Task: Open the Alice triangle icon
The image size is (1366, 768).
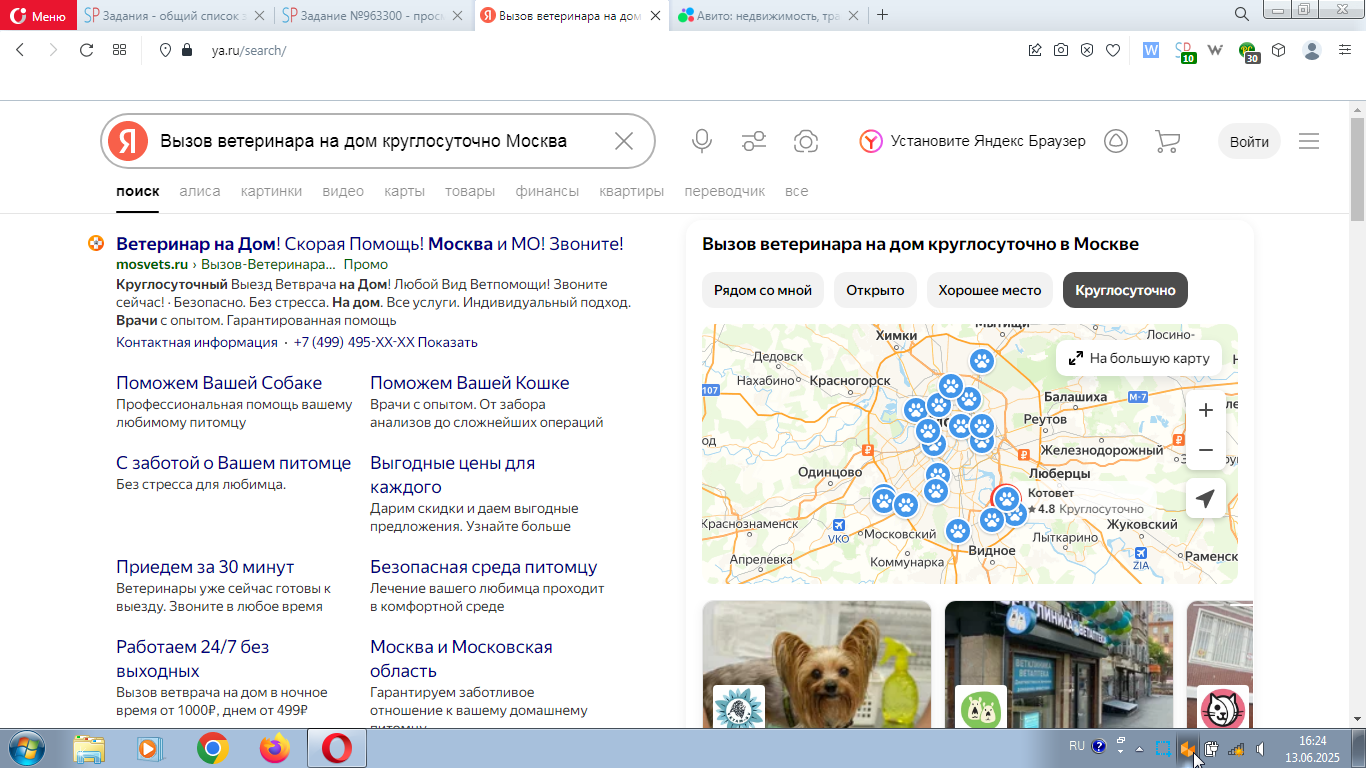Action: pos(1116,141)
